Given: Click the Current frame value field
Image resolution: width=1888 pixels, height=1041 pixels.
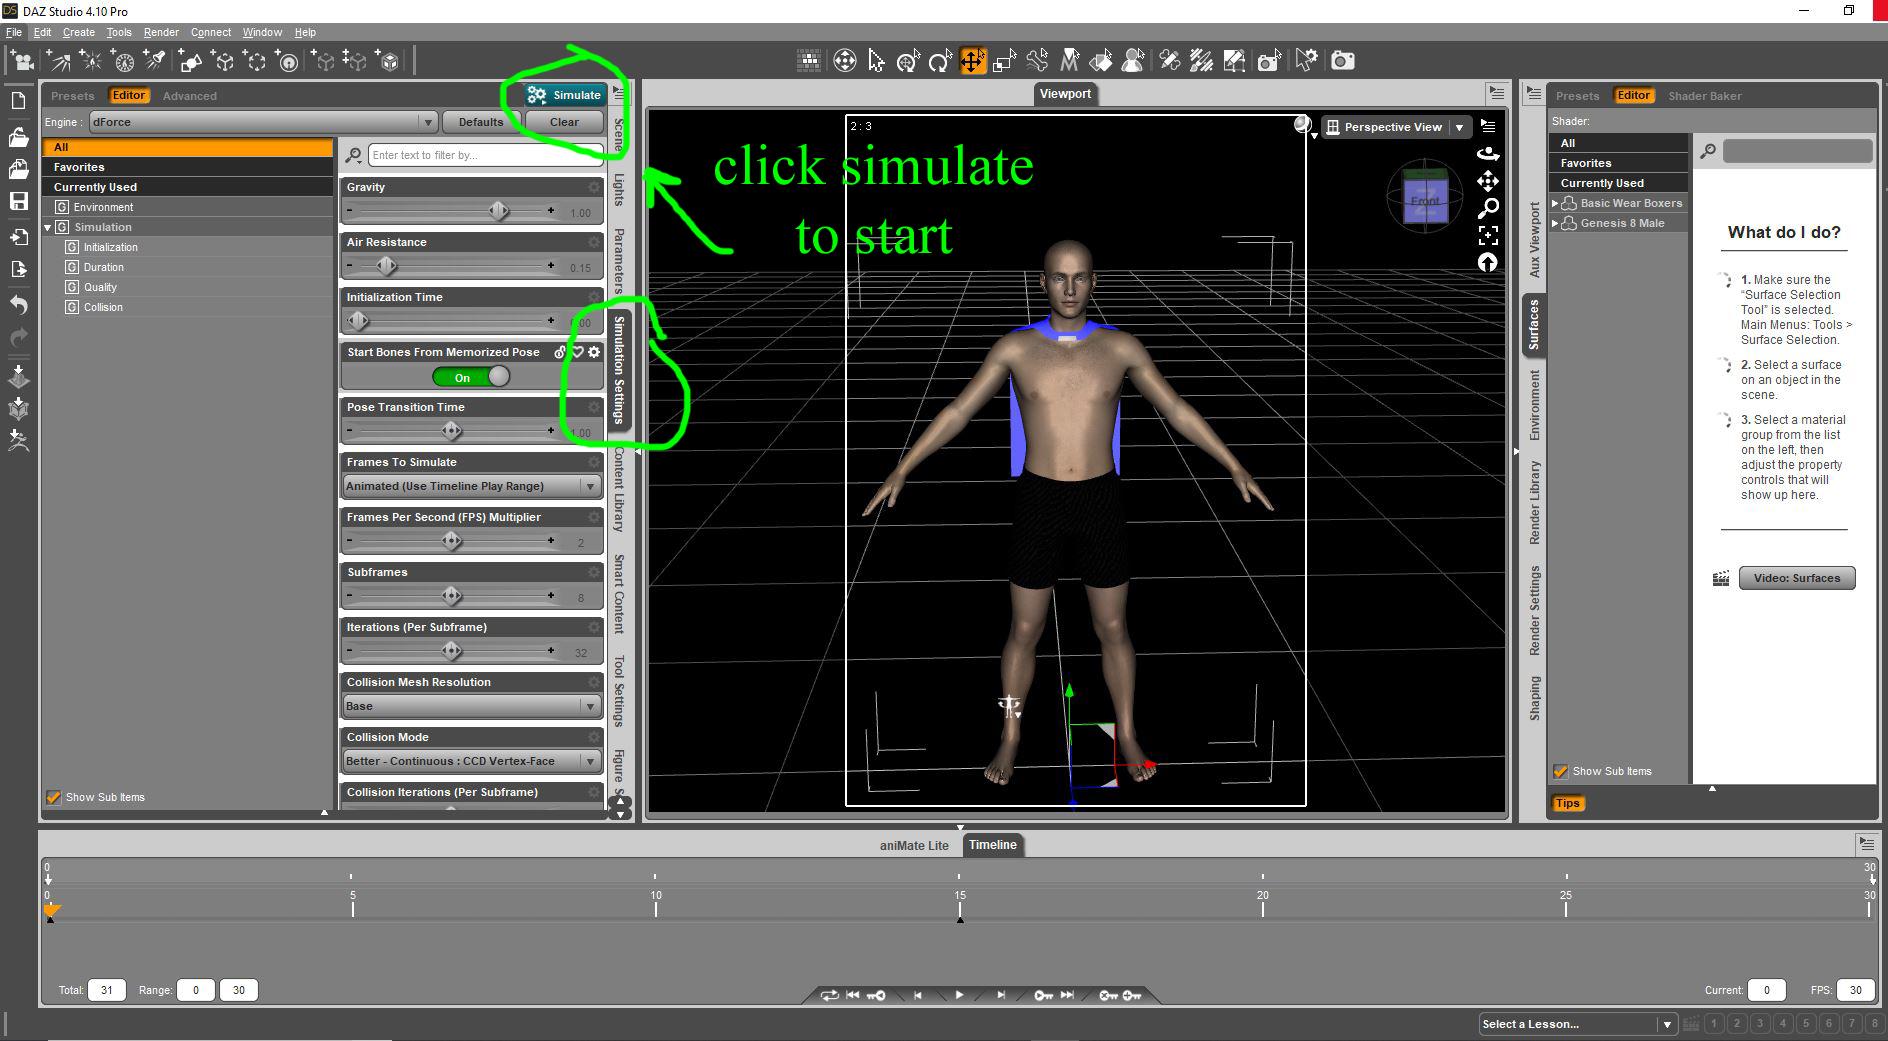Looking at the screenshot, I should 1766,990.
